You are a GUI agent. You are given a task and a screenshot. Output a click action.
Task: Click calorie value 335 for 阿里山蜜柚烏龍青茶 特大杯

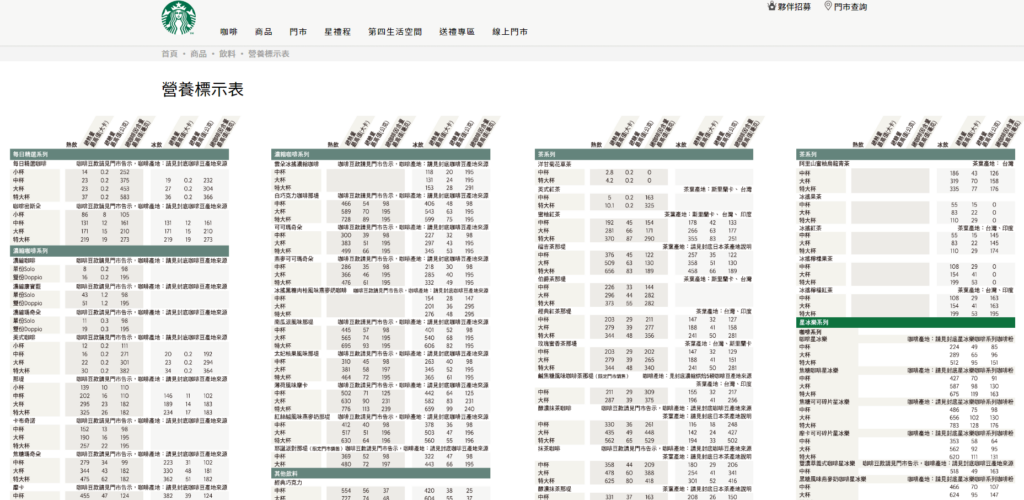(955, 189)
